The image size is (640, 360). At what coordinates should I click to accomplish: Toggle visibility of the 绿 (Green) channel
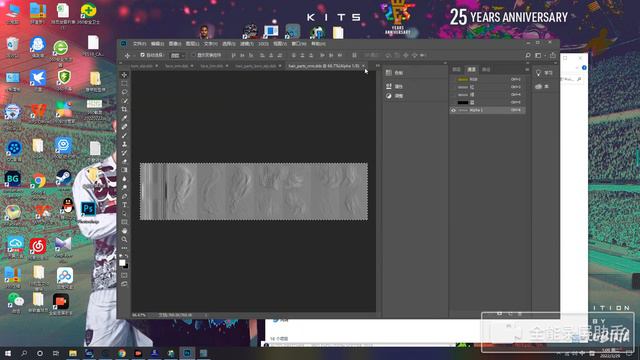click(453, 95)
